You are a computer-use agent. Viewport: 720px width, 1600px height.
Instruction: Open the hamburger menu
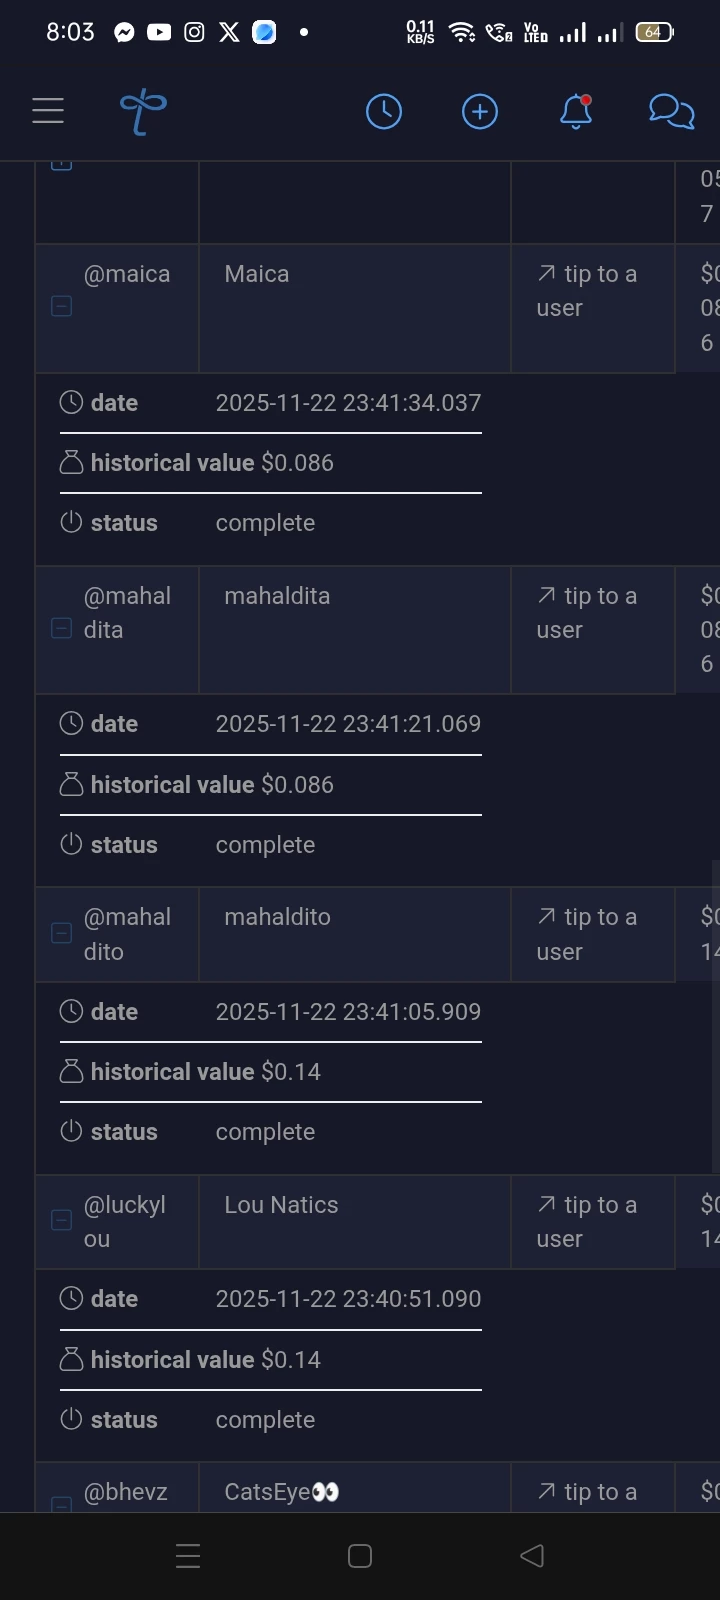point(48,111)
